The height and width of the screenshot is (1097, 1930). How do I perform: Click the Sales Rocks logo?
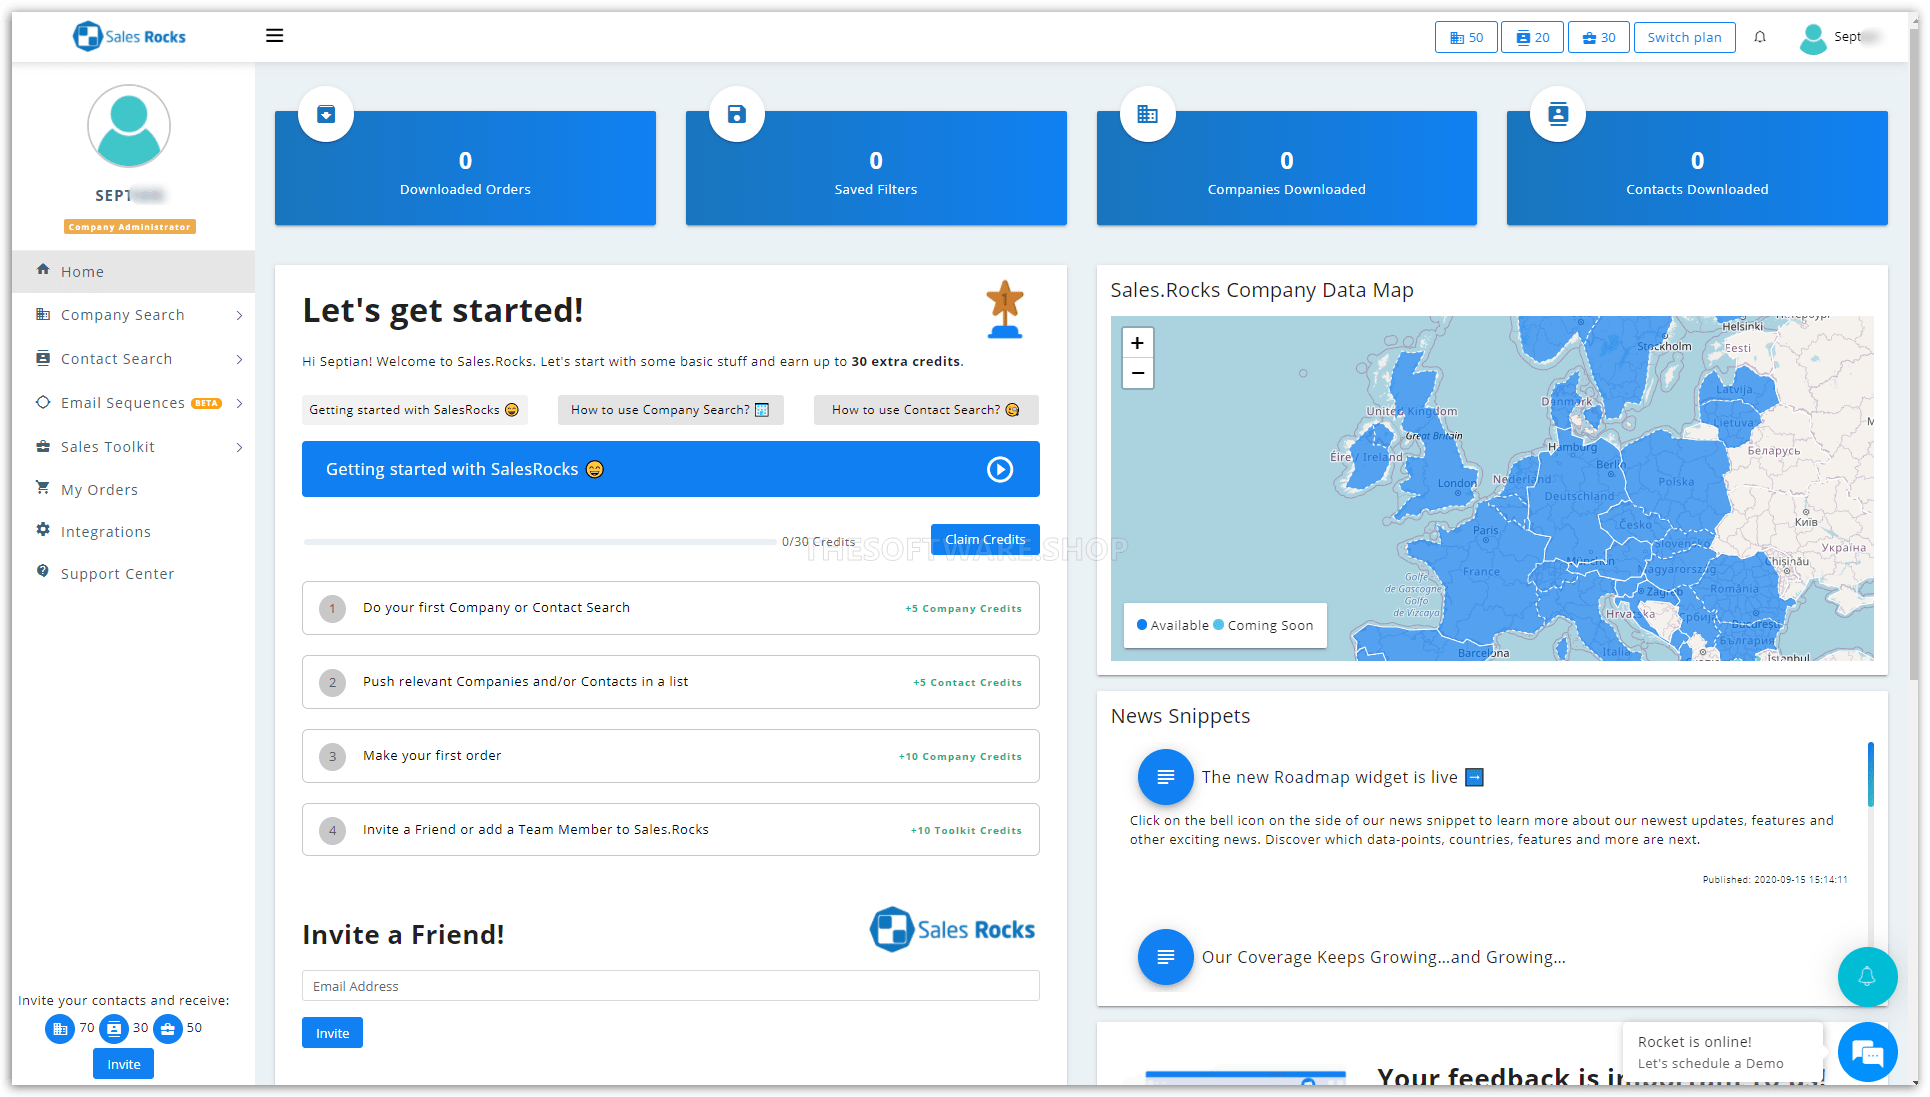pos(128,36)
